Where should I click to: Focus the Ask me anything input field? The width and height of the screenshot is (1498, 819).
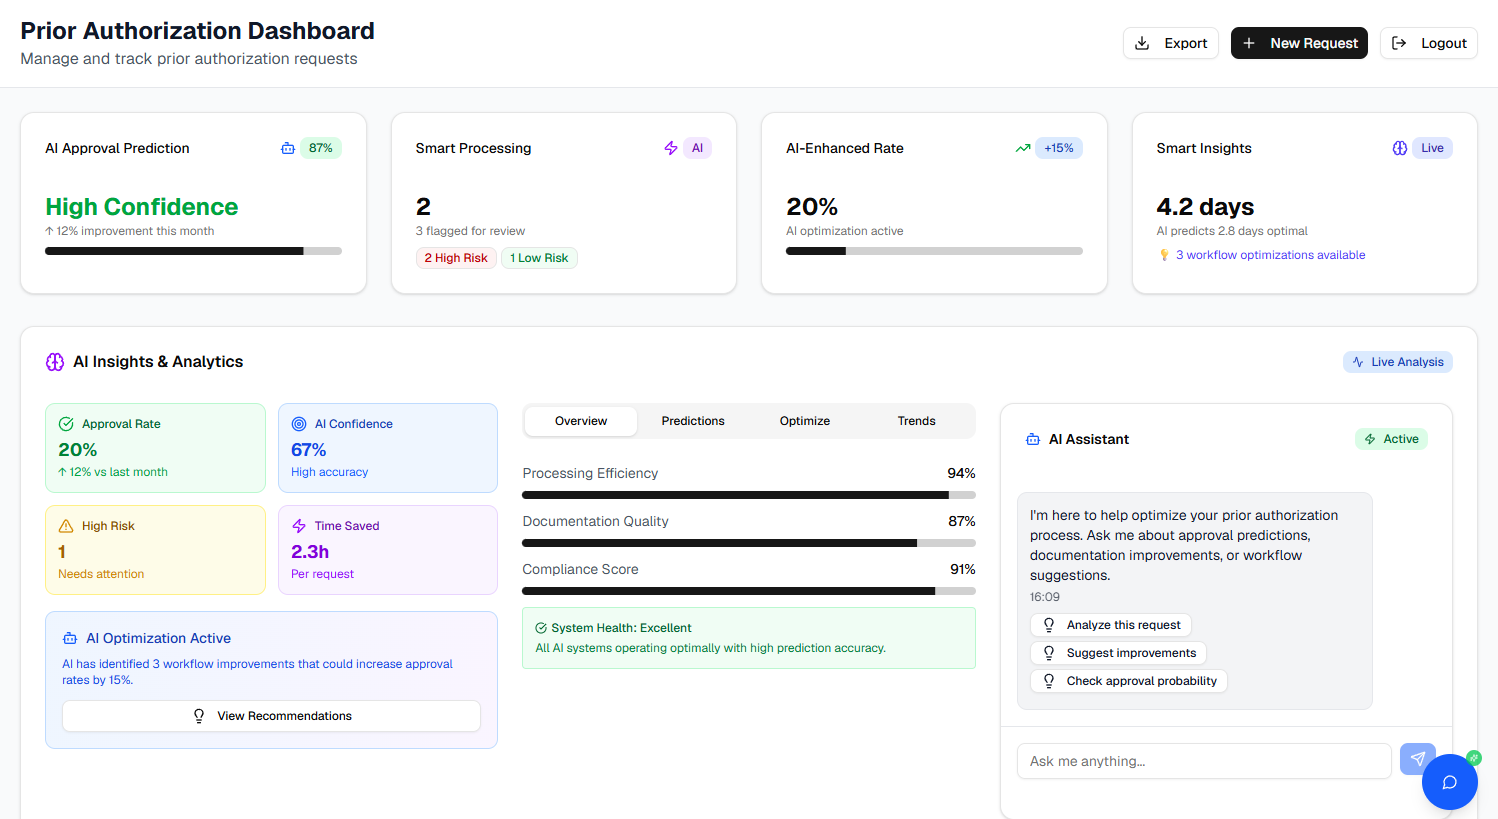(x=1203, y=761)
